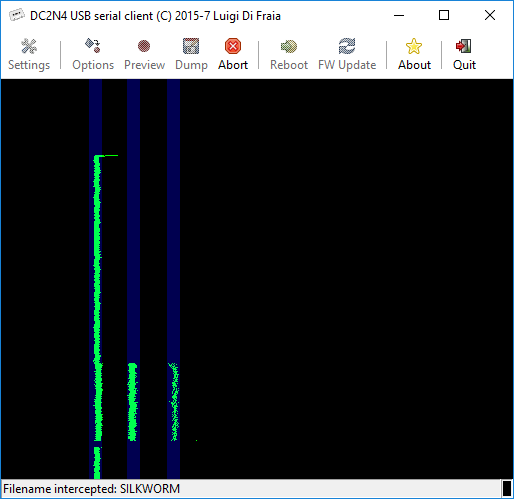Screen dimensions: 514x499
Task: Click the sparse dotted green trace
Action: pyautogui.click(x=174, y=402)
